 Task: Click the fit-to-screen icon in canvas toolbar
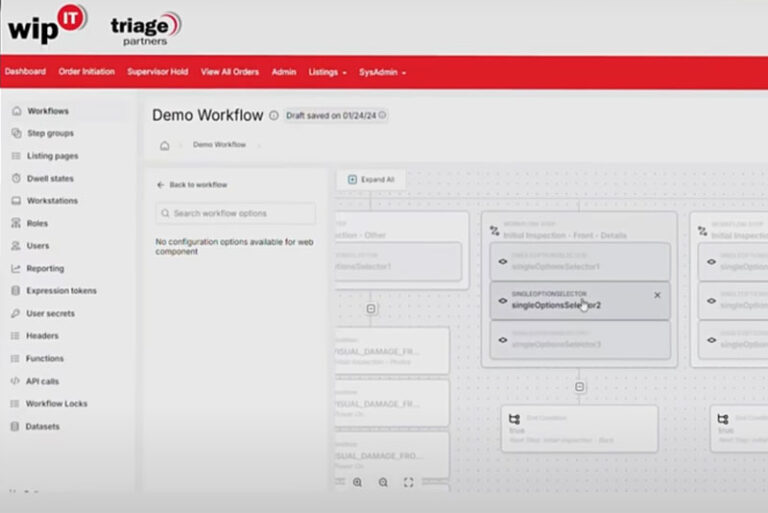coord(408,483)
